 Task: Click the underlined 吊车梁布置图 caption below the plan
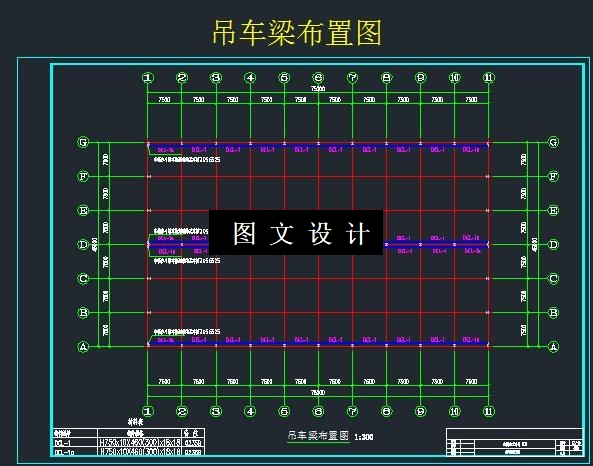click(318, 435)
